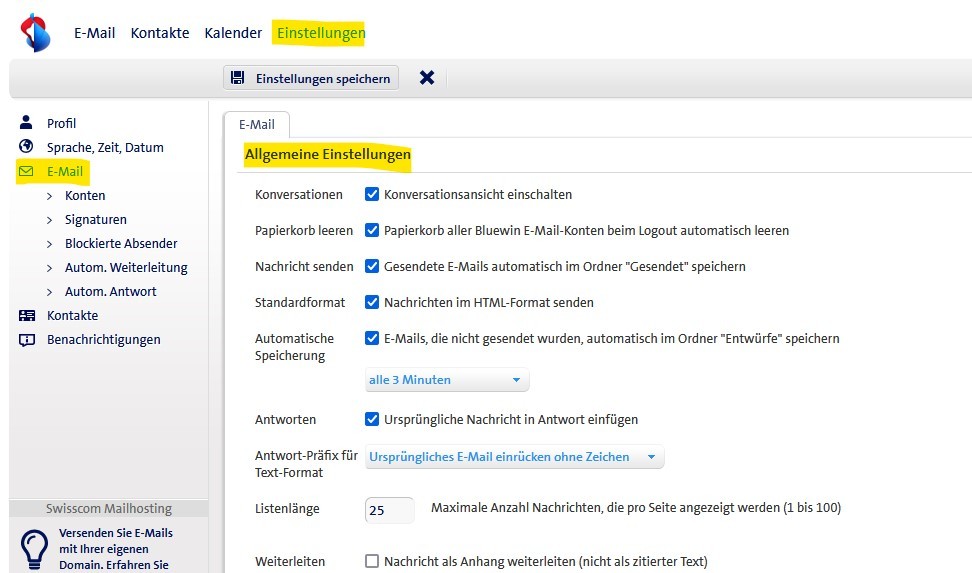Click the envelope icon for E-Mail settings

point(27,171)
